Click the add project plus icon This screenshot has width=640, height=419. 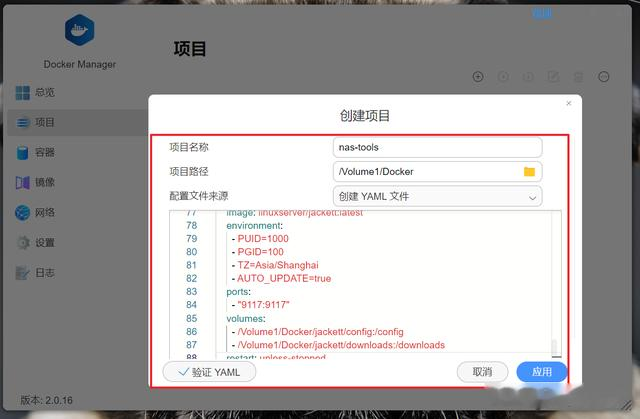click(478, 76)
